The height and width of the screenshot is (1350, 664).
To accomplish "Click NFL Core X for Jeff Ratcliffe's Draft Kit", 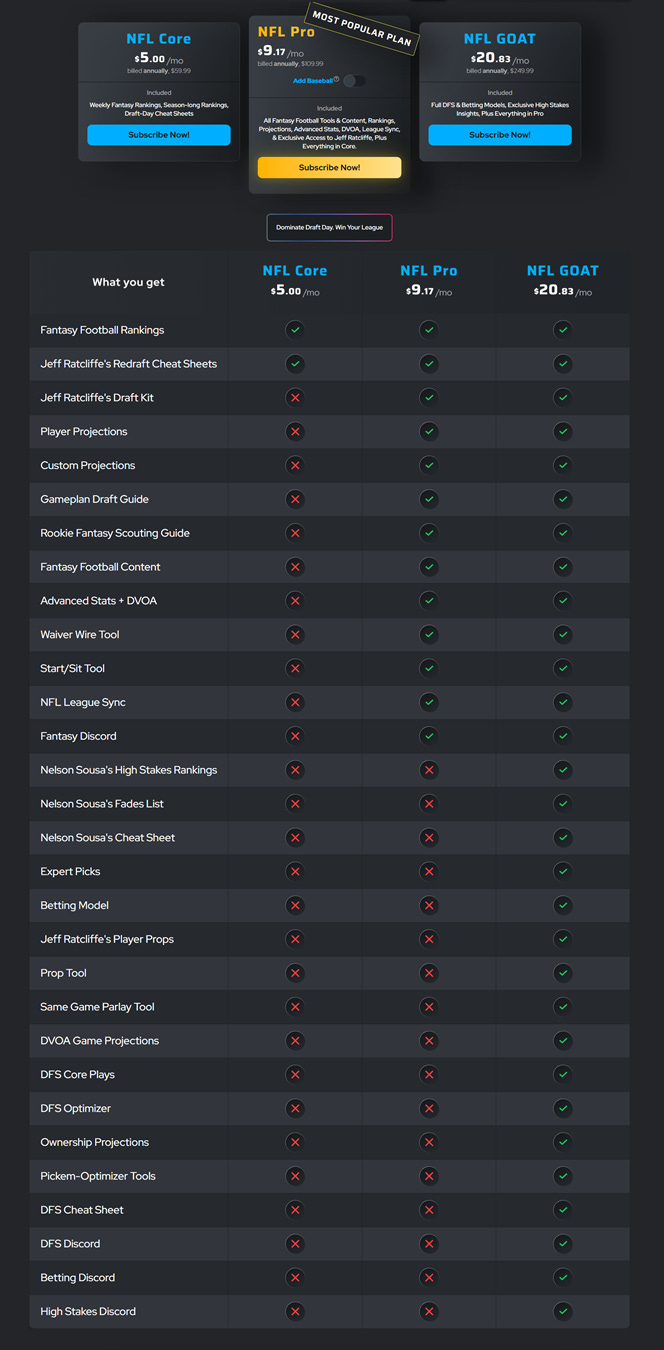I will click(295, 398).
